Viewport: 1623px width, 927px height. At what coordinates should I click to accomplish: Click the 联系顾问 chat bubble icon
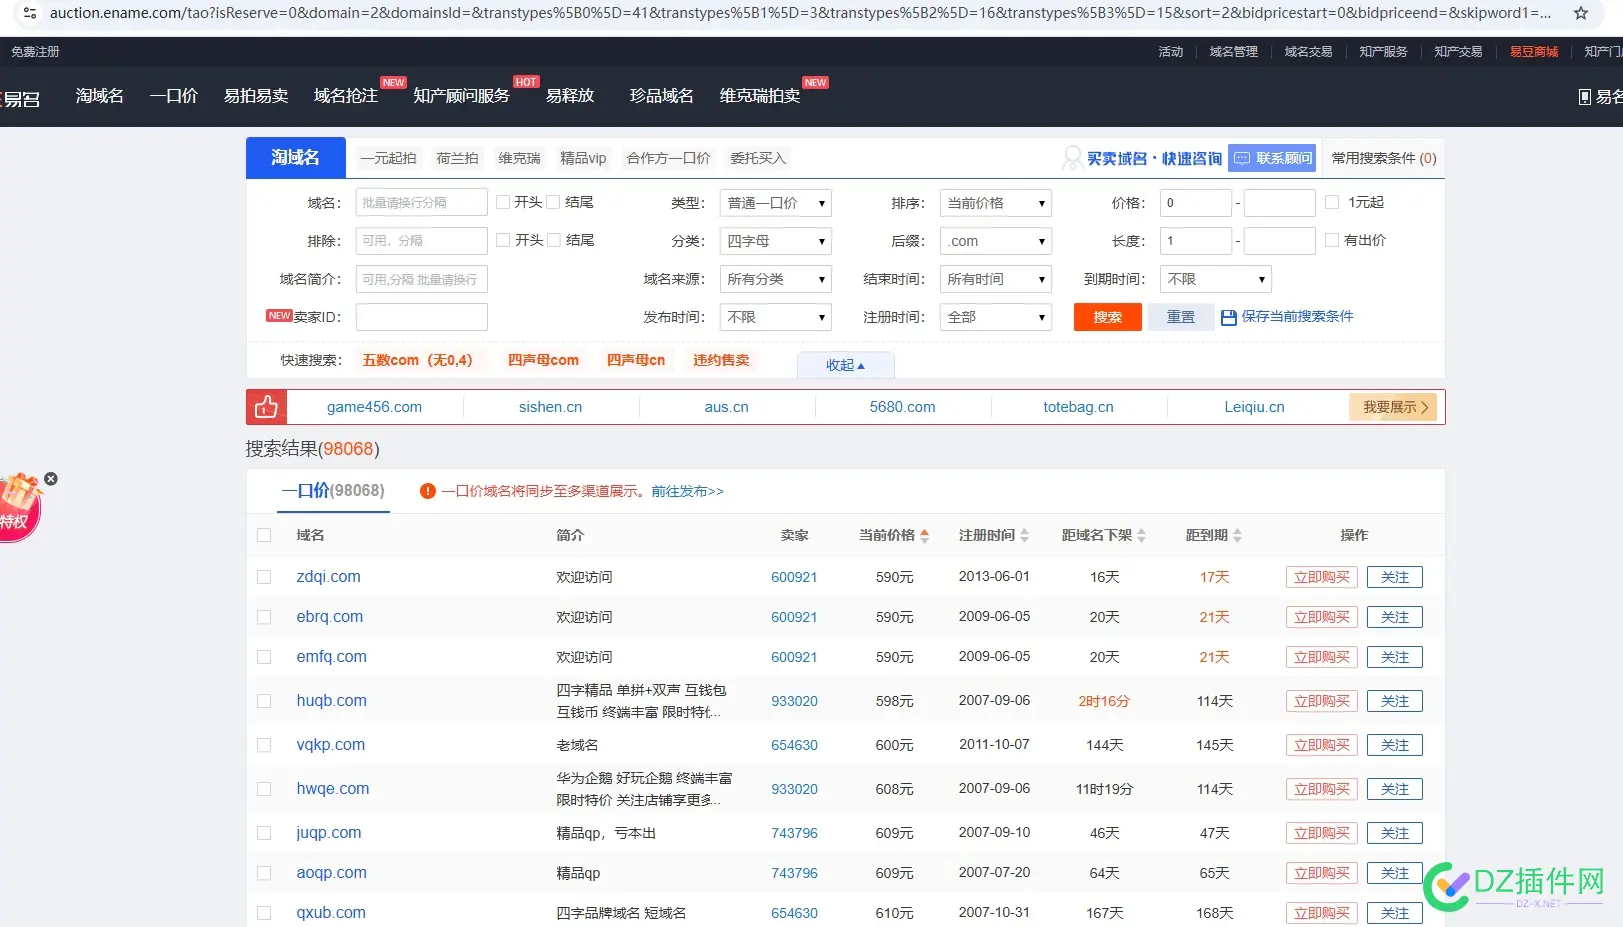click(x=1242, y=158)
